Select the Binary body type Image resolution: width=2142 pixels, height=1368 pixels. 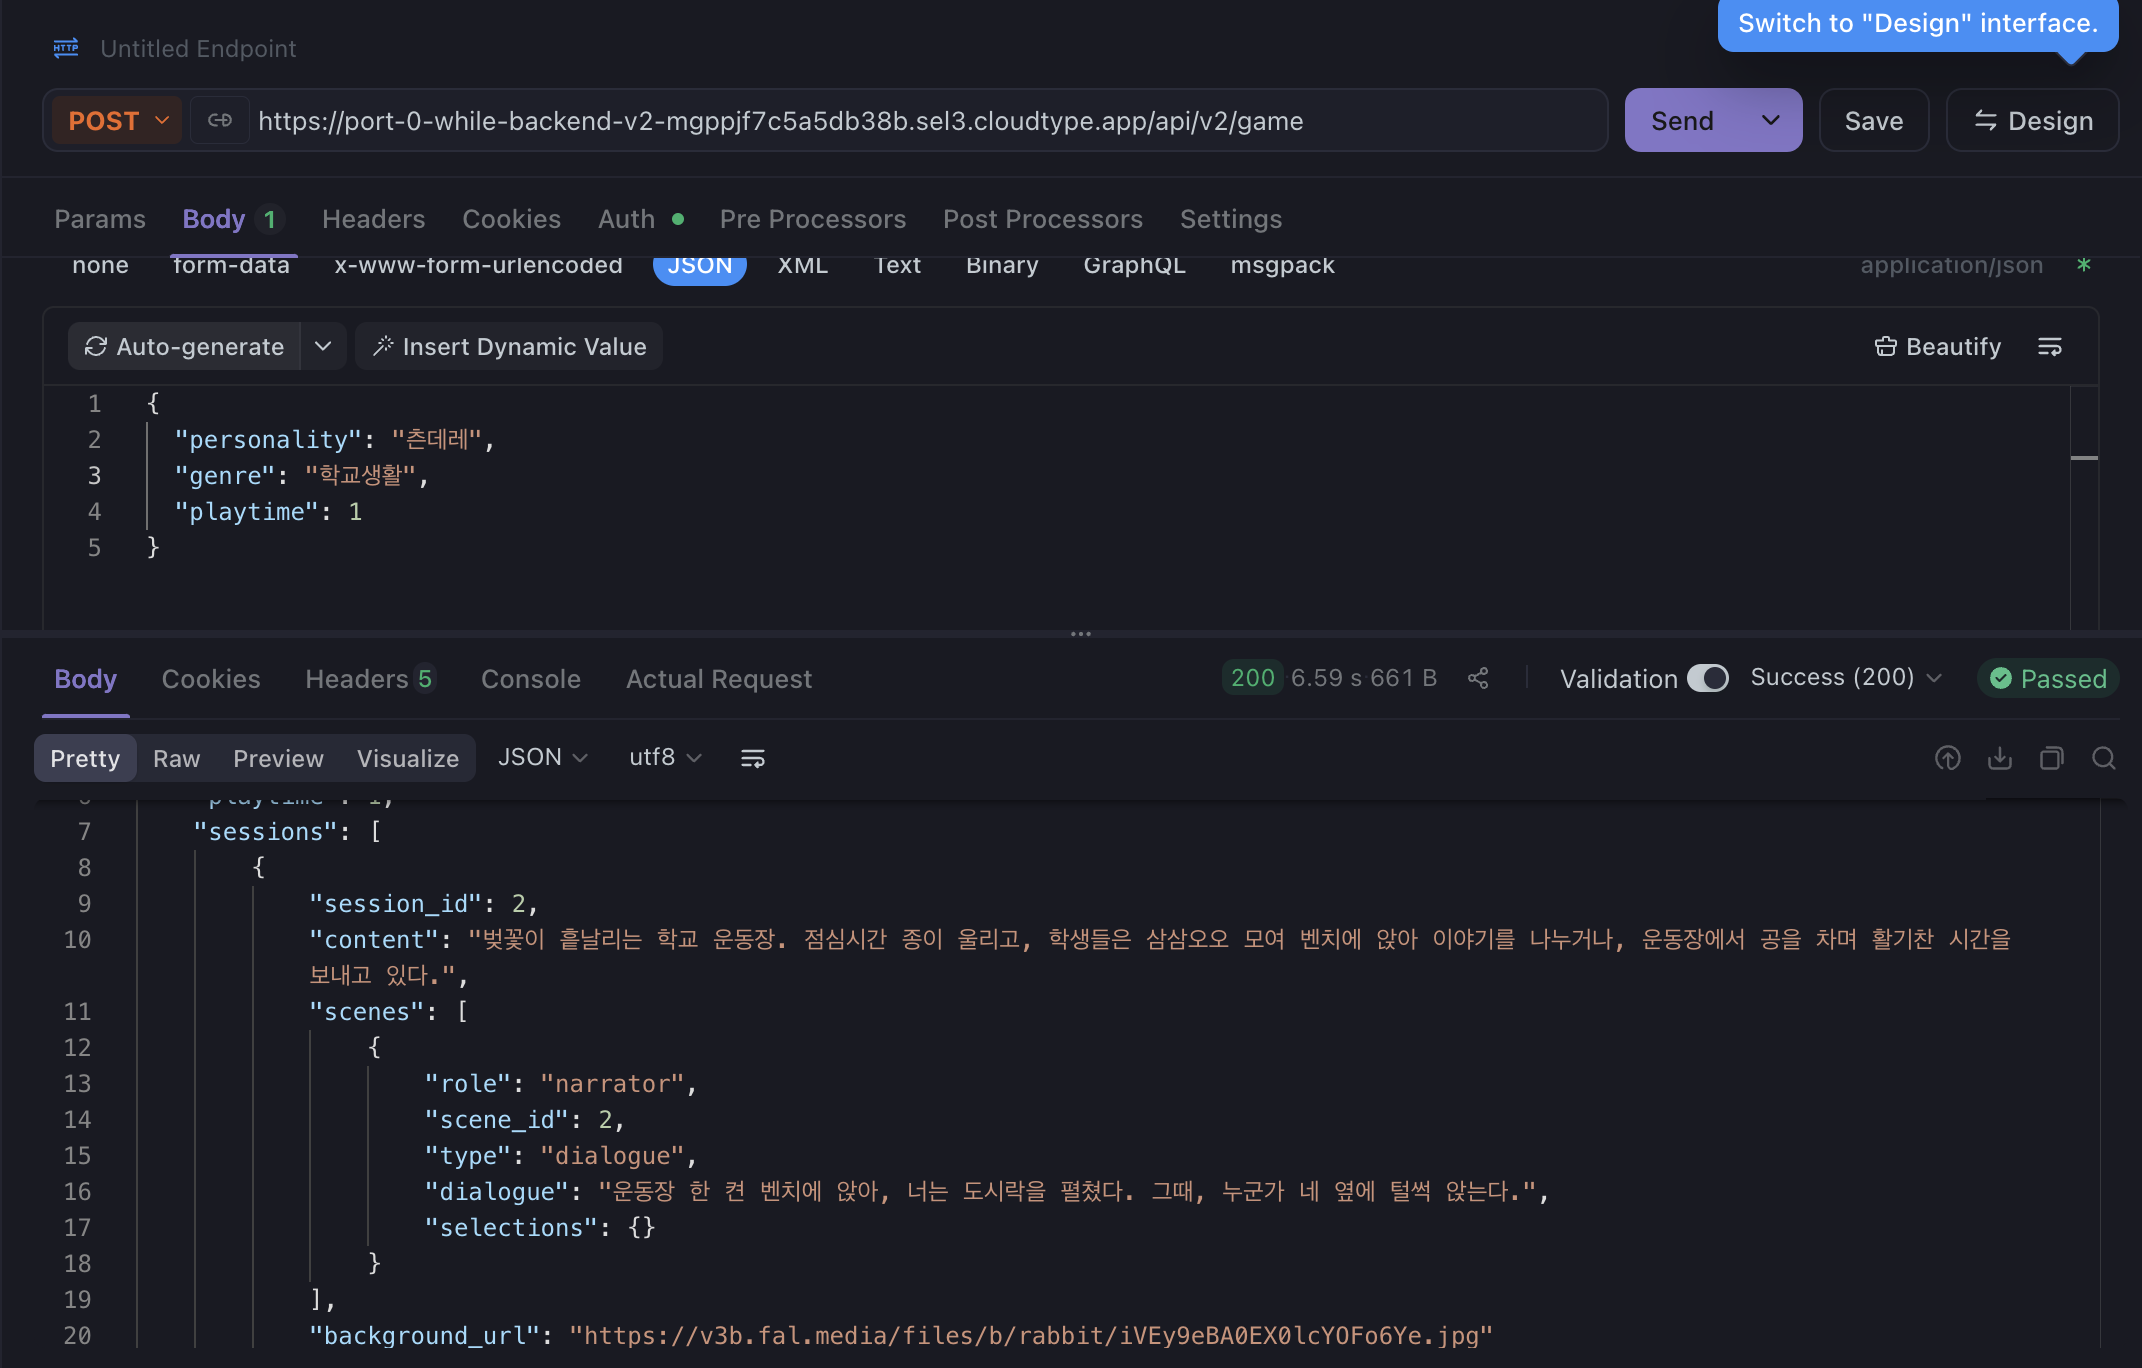click(x=1002, y=267)
